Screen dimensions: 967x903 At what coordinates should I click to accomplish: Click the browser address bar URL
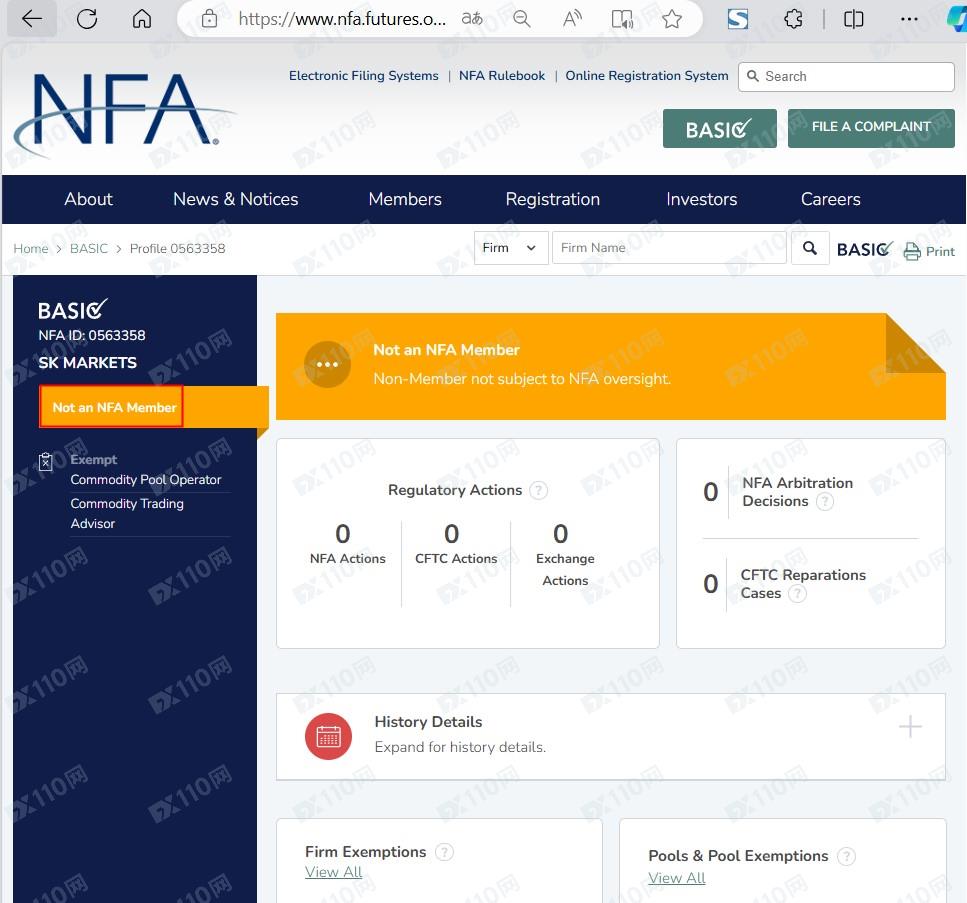pos(342,19)
